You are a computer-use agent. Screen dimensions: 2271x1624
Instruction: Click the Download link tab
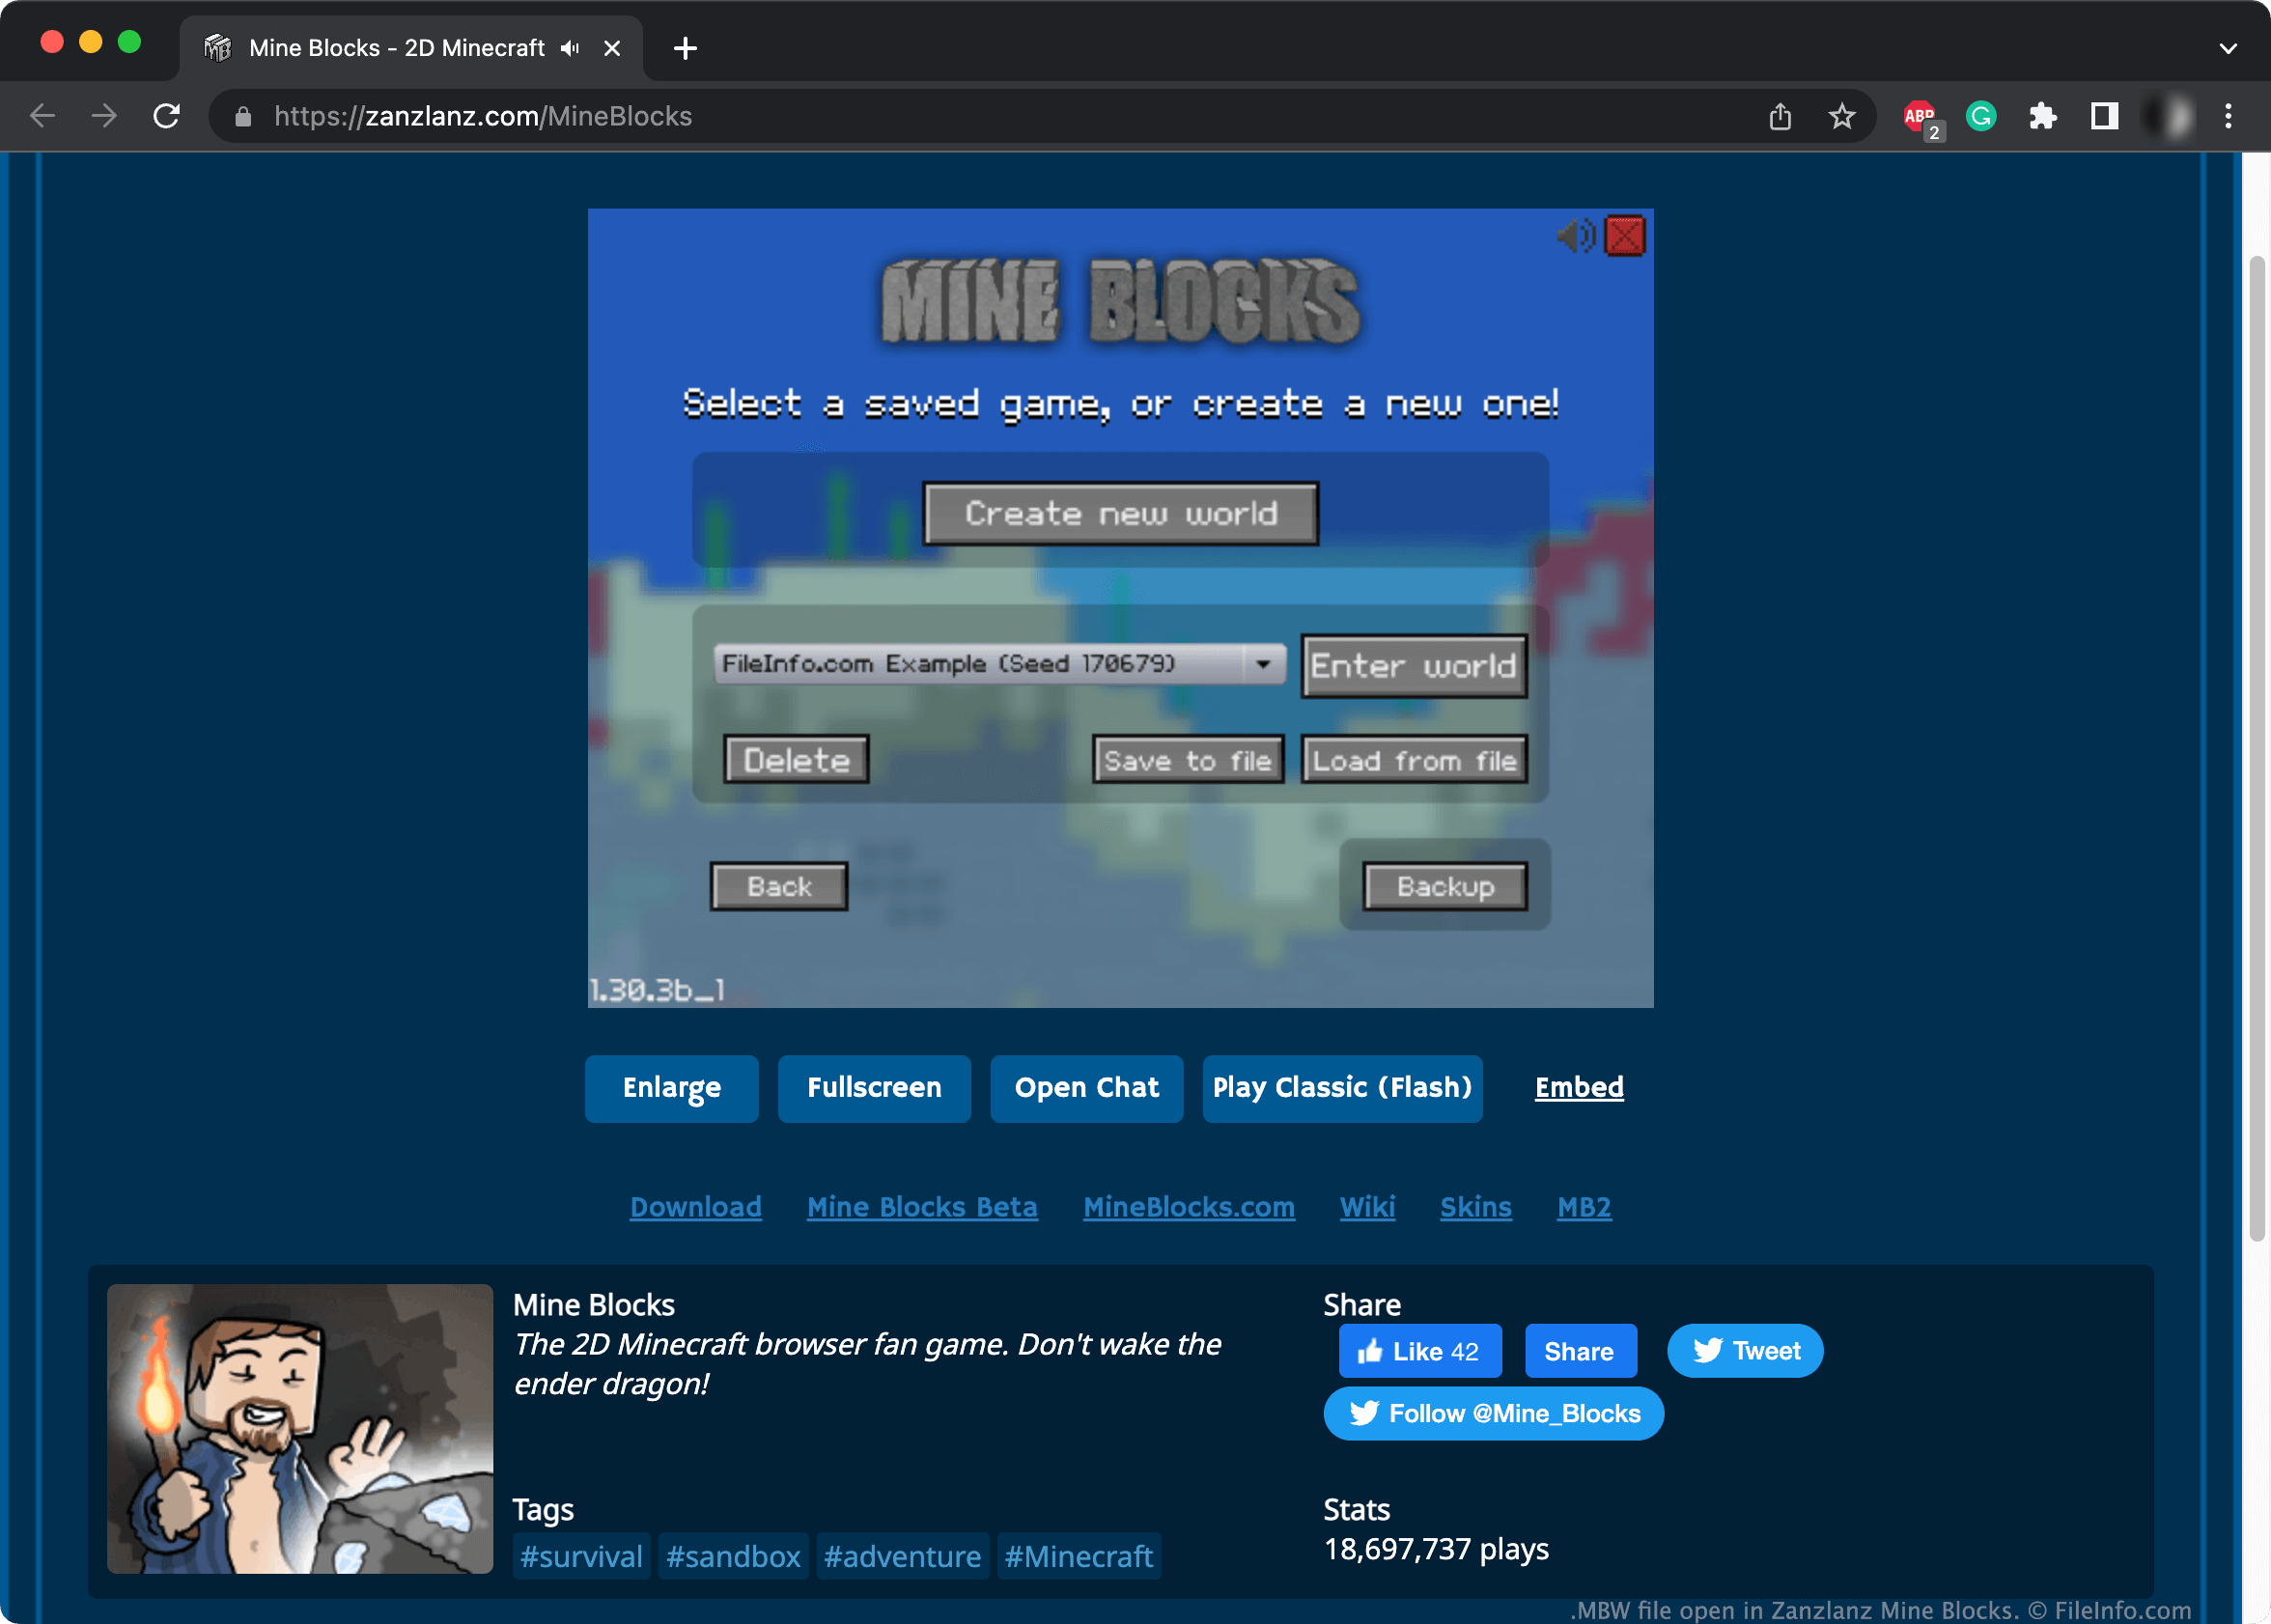click(x=694, y=1206)
